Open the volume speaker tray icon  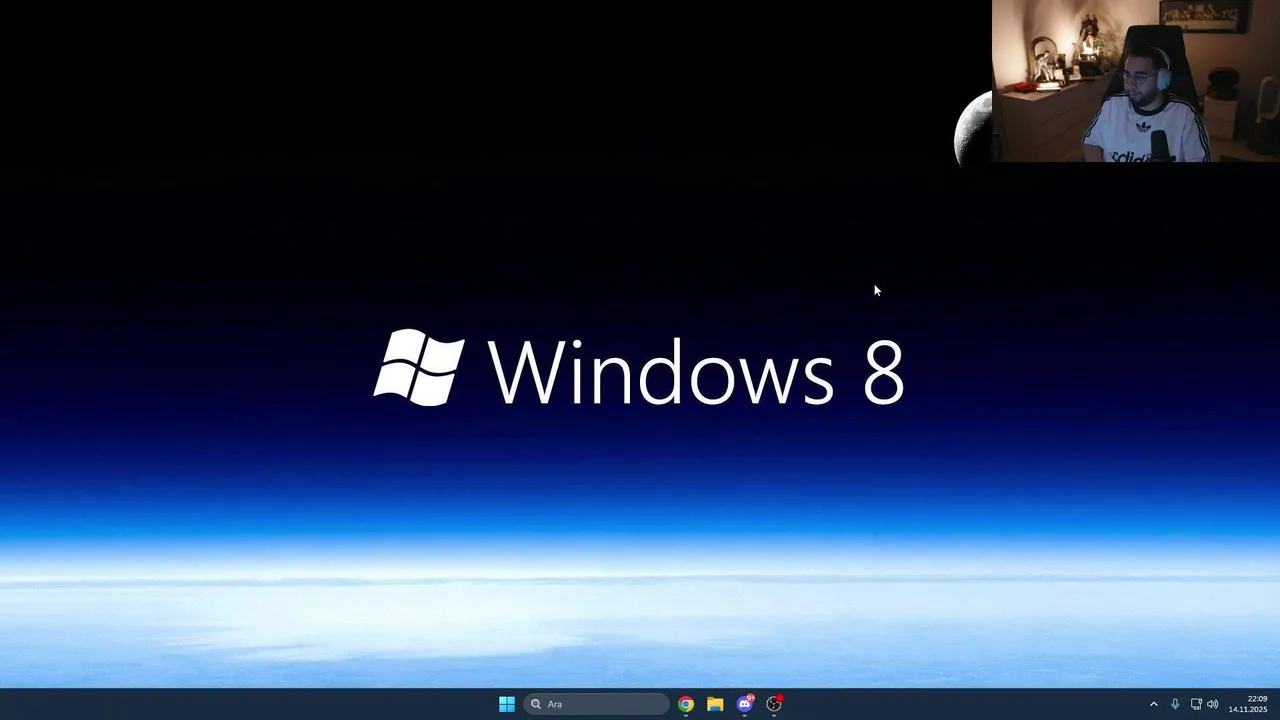(x=1213, y=704)
